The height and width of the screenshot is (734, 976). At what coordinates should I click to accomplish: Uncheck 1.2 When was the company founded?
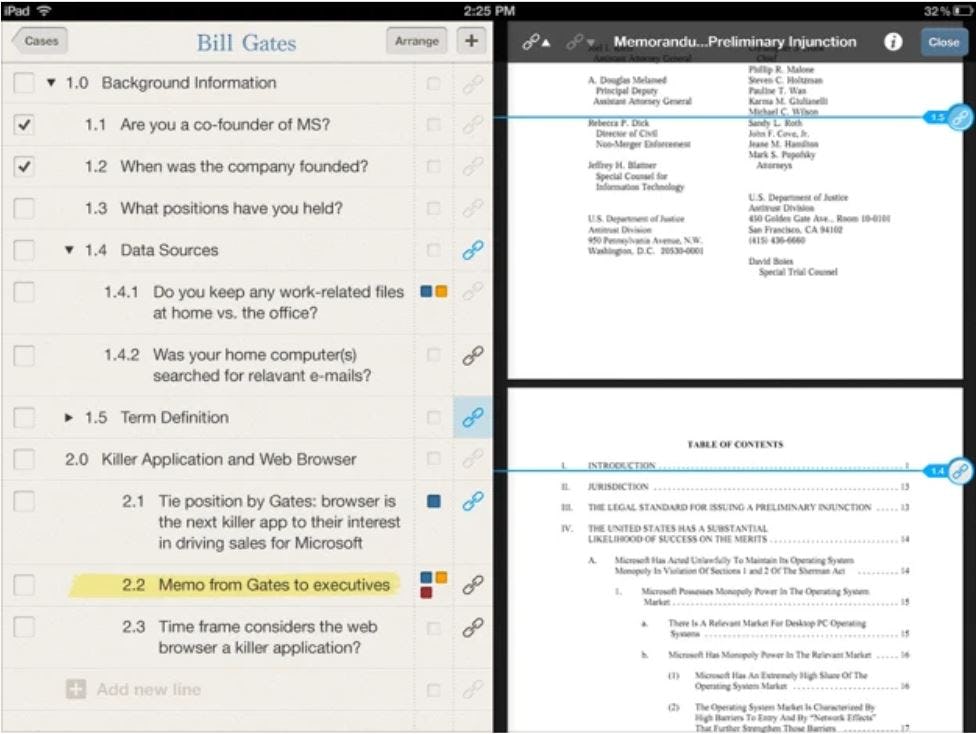coord(22,166)
